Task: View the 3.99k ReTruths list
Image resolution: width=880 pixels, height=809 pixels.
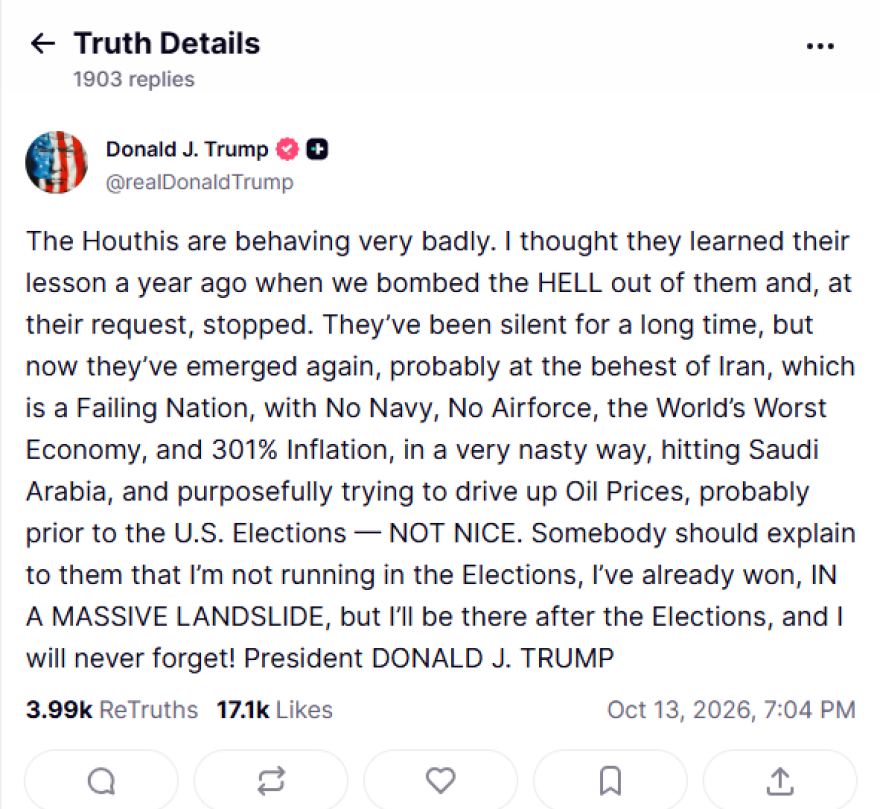Action: 112,710
